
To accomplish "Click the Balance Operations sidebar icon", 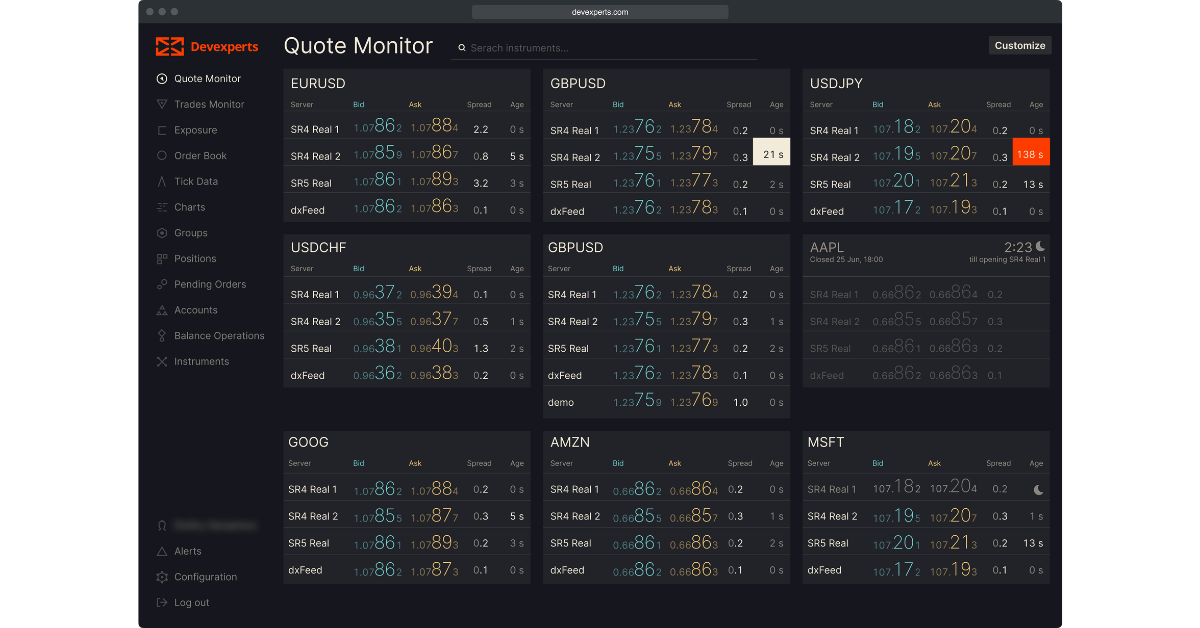I will [162, 336].
